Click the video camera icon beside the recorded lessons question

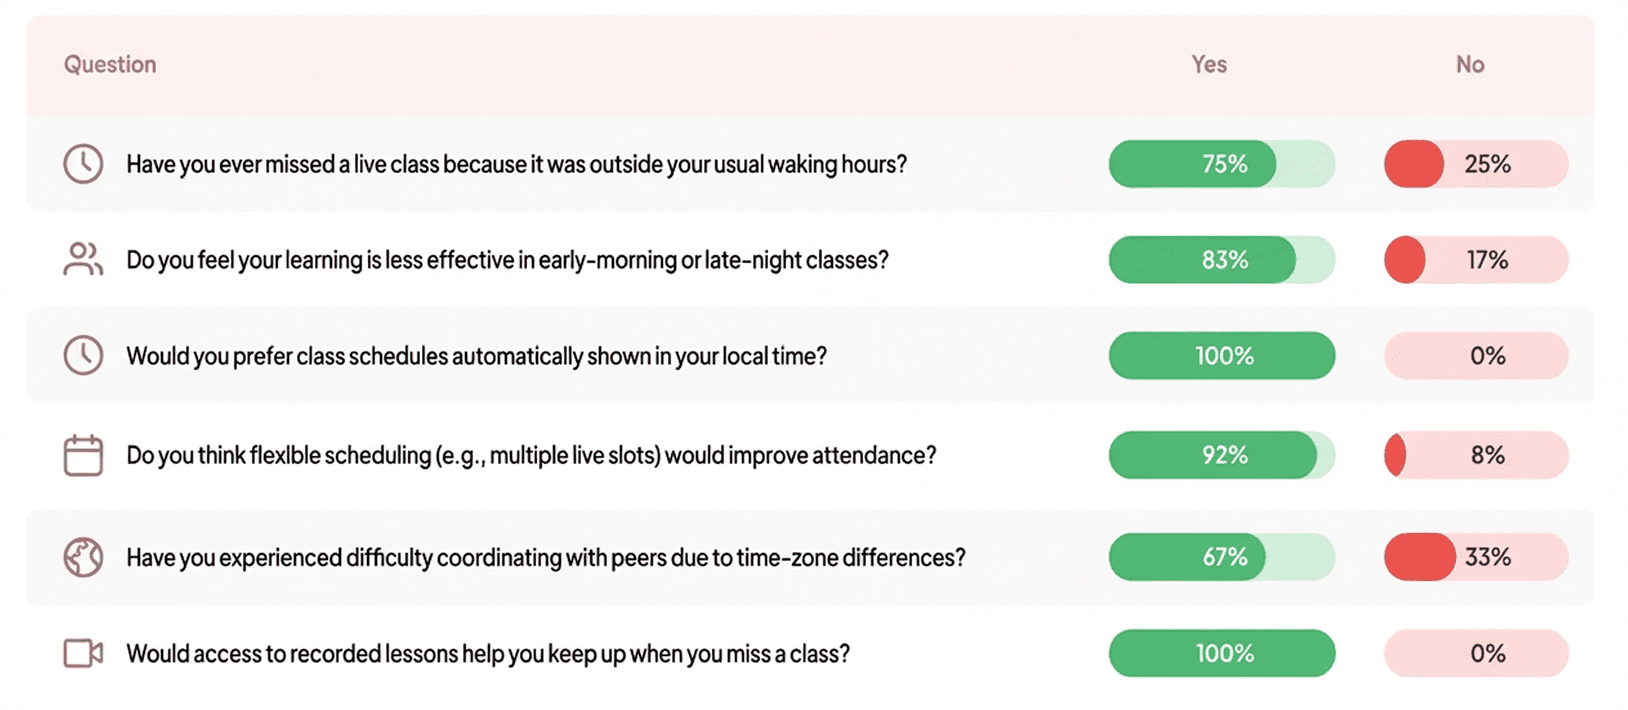(83, 654)
